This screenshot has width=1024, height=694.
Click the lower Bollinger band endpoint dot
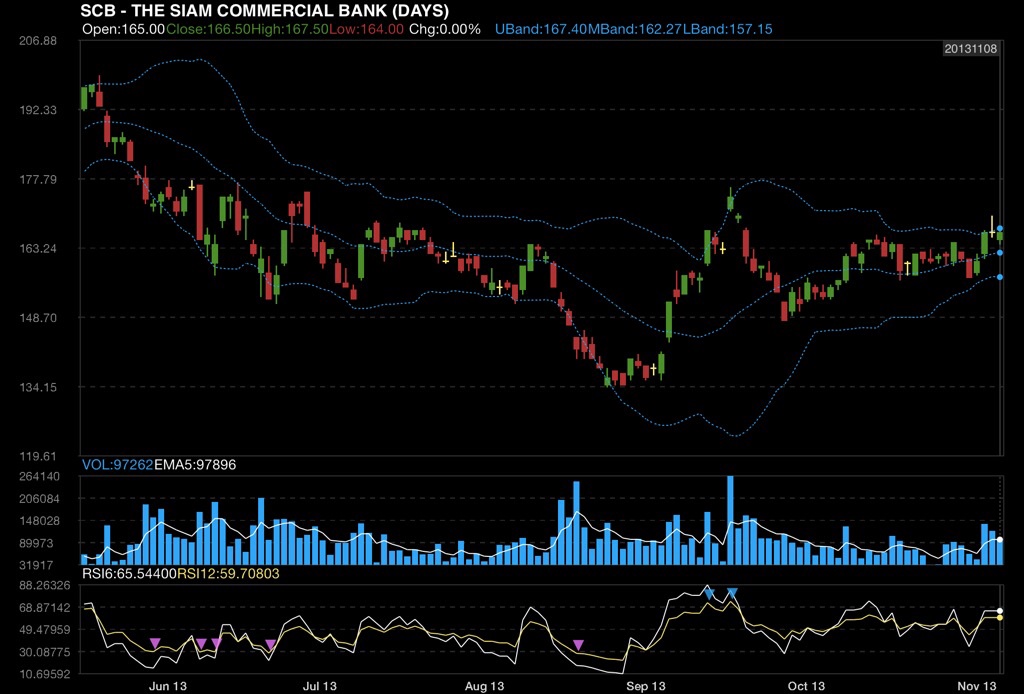1000,277
